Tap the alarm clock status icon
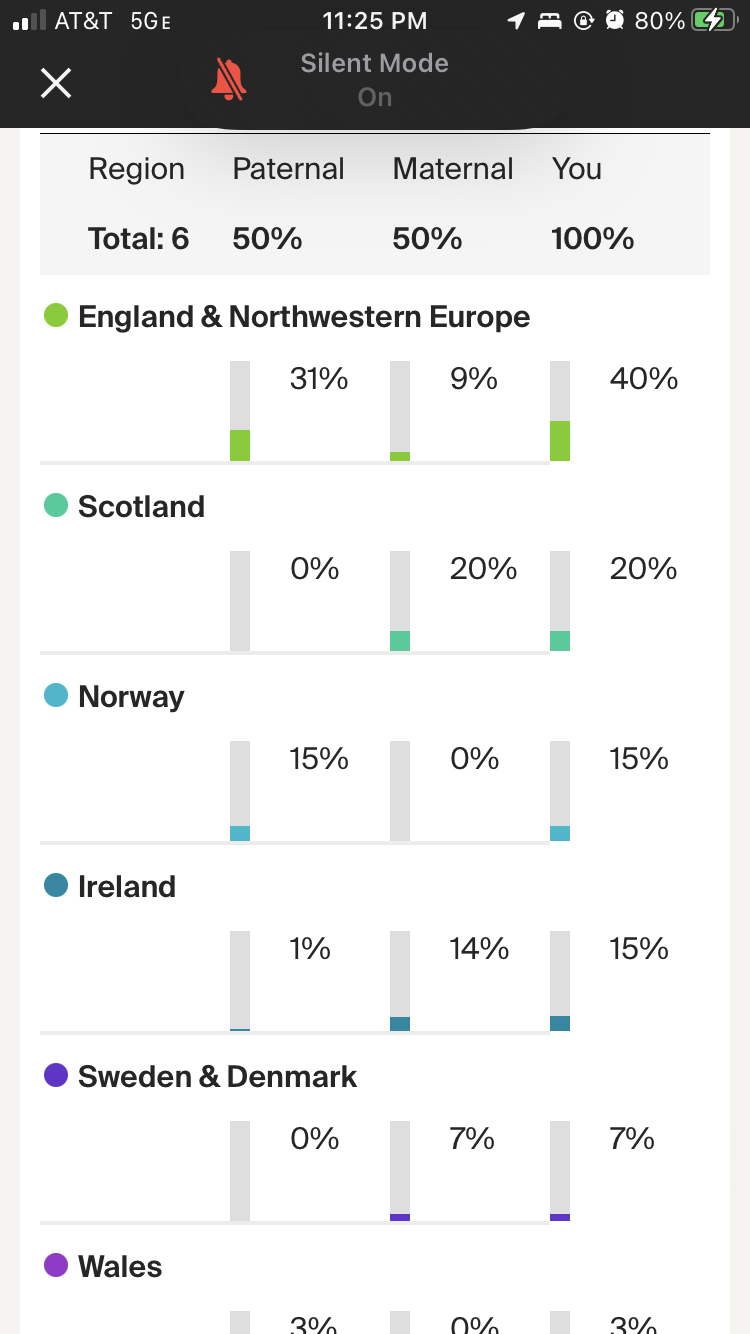This screenshot has height=1334, width=750. [x=615, y=21]
